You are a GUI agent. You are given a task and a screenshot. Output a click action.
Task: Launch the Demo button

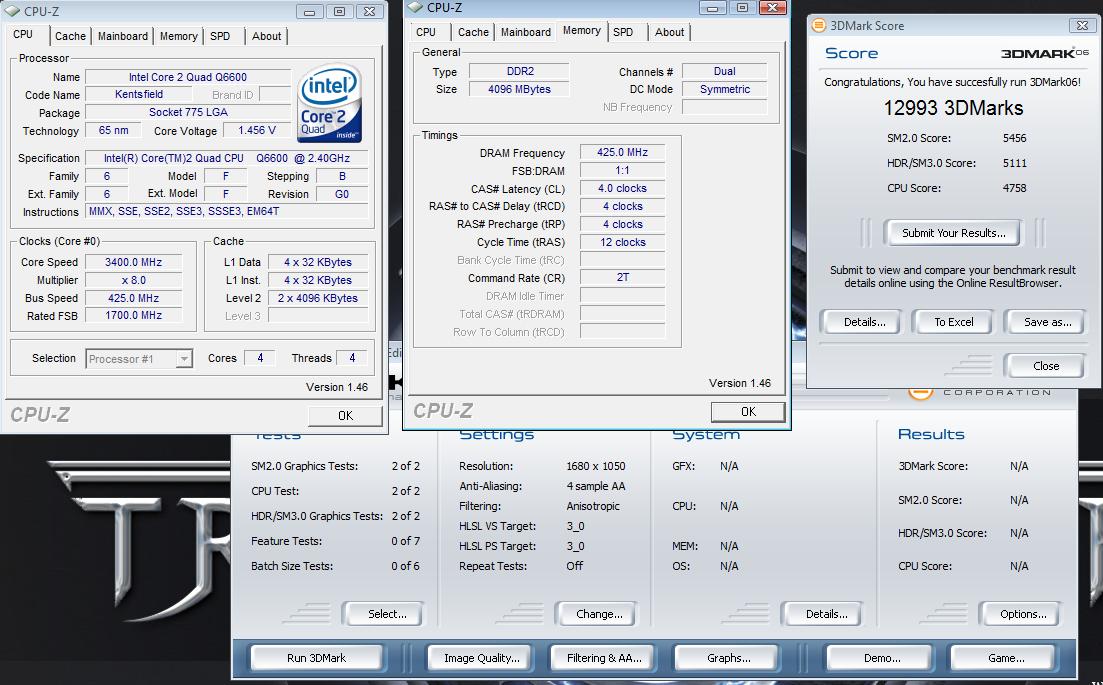coord(882,658)
